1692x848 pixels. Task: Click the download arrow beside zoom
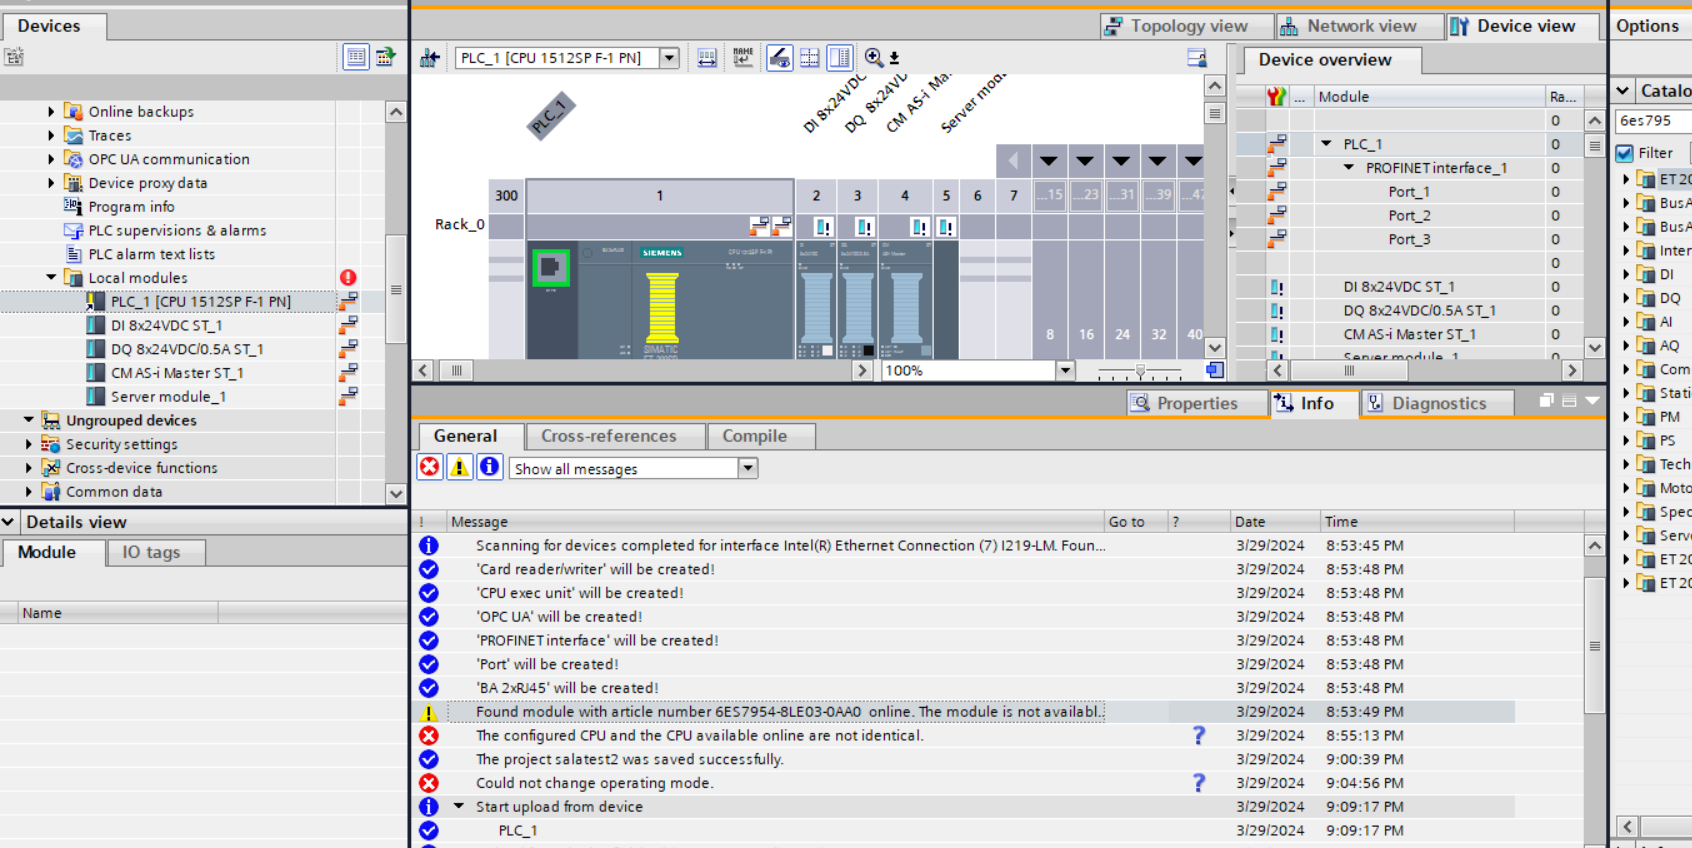[x=894, y=59]
